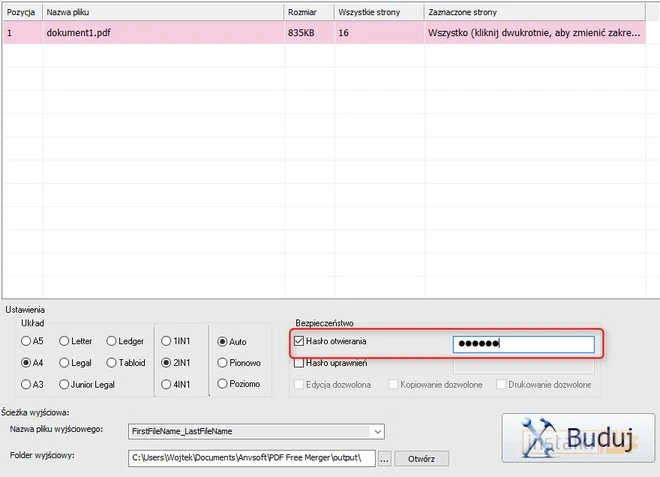
Task: Select the A3 paper size option
Action: 26,384
